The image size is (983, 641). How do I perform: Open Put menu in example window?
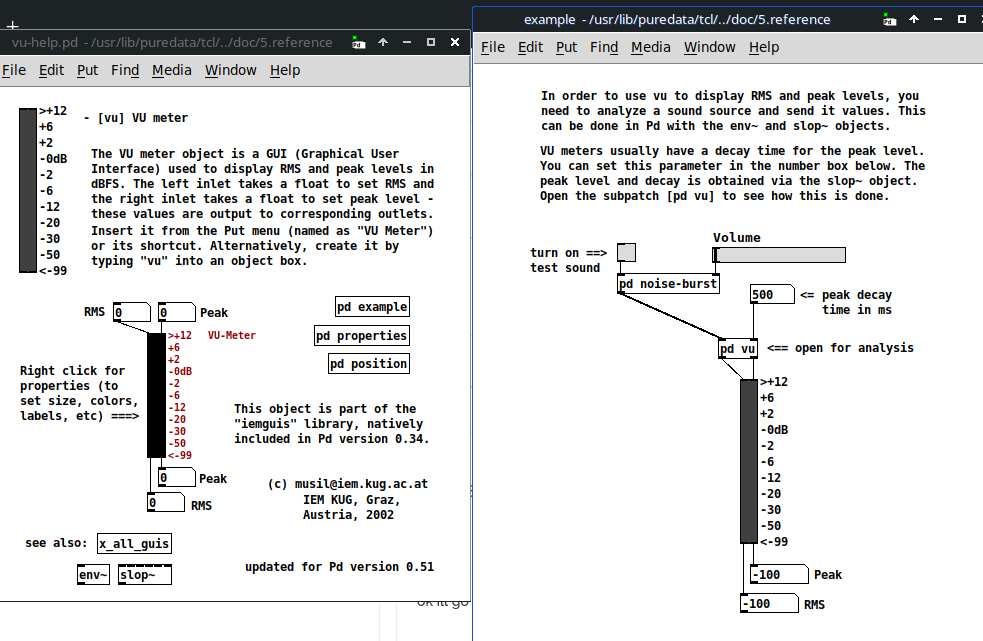567,47
